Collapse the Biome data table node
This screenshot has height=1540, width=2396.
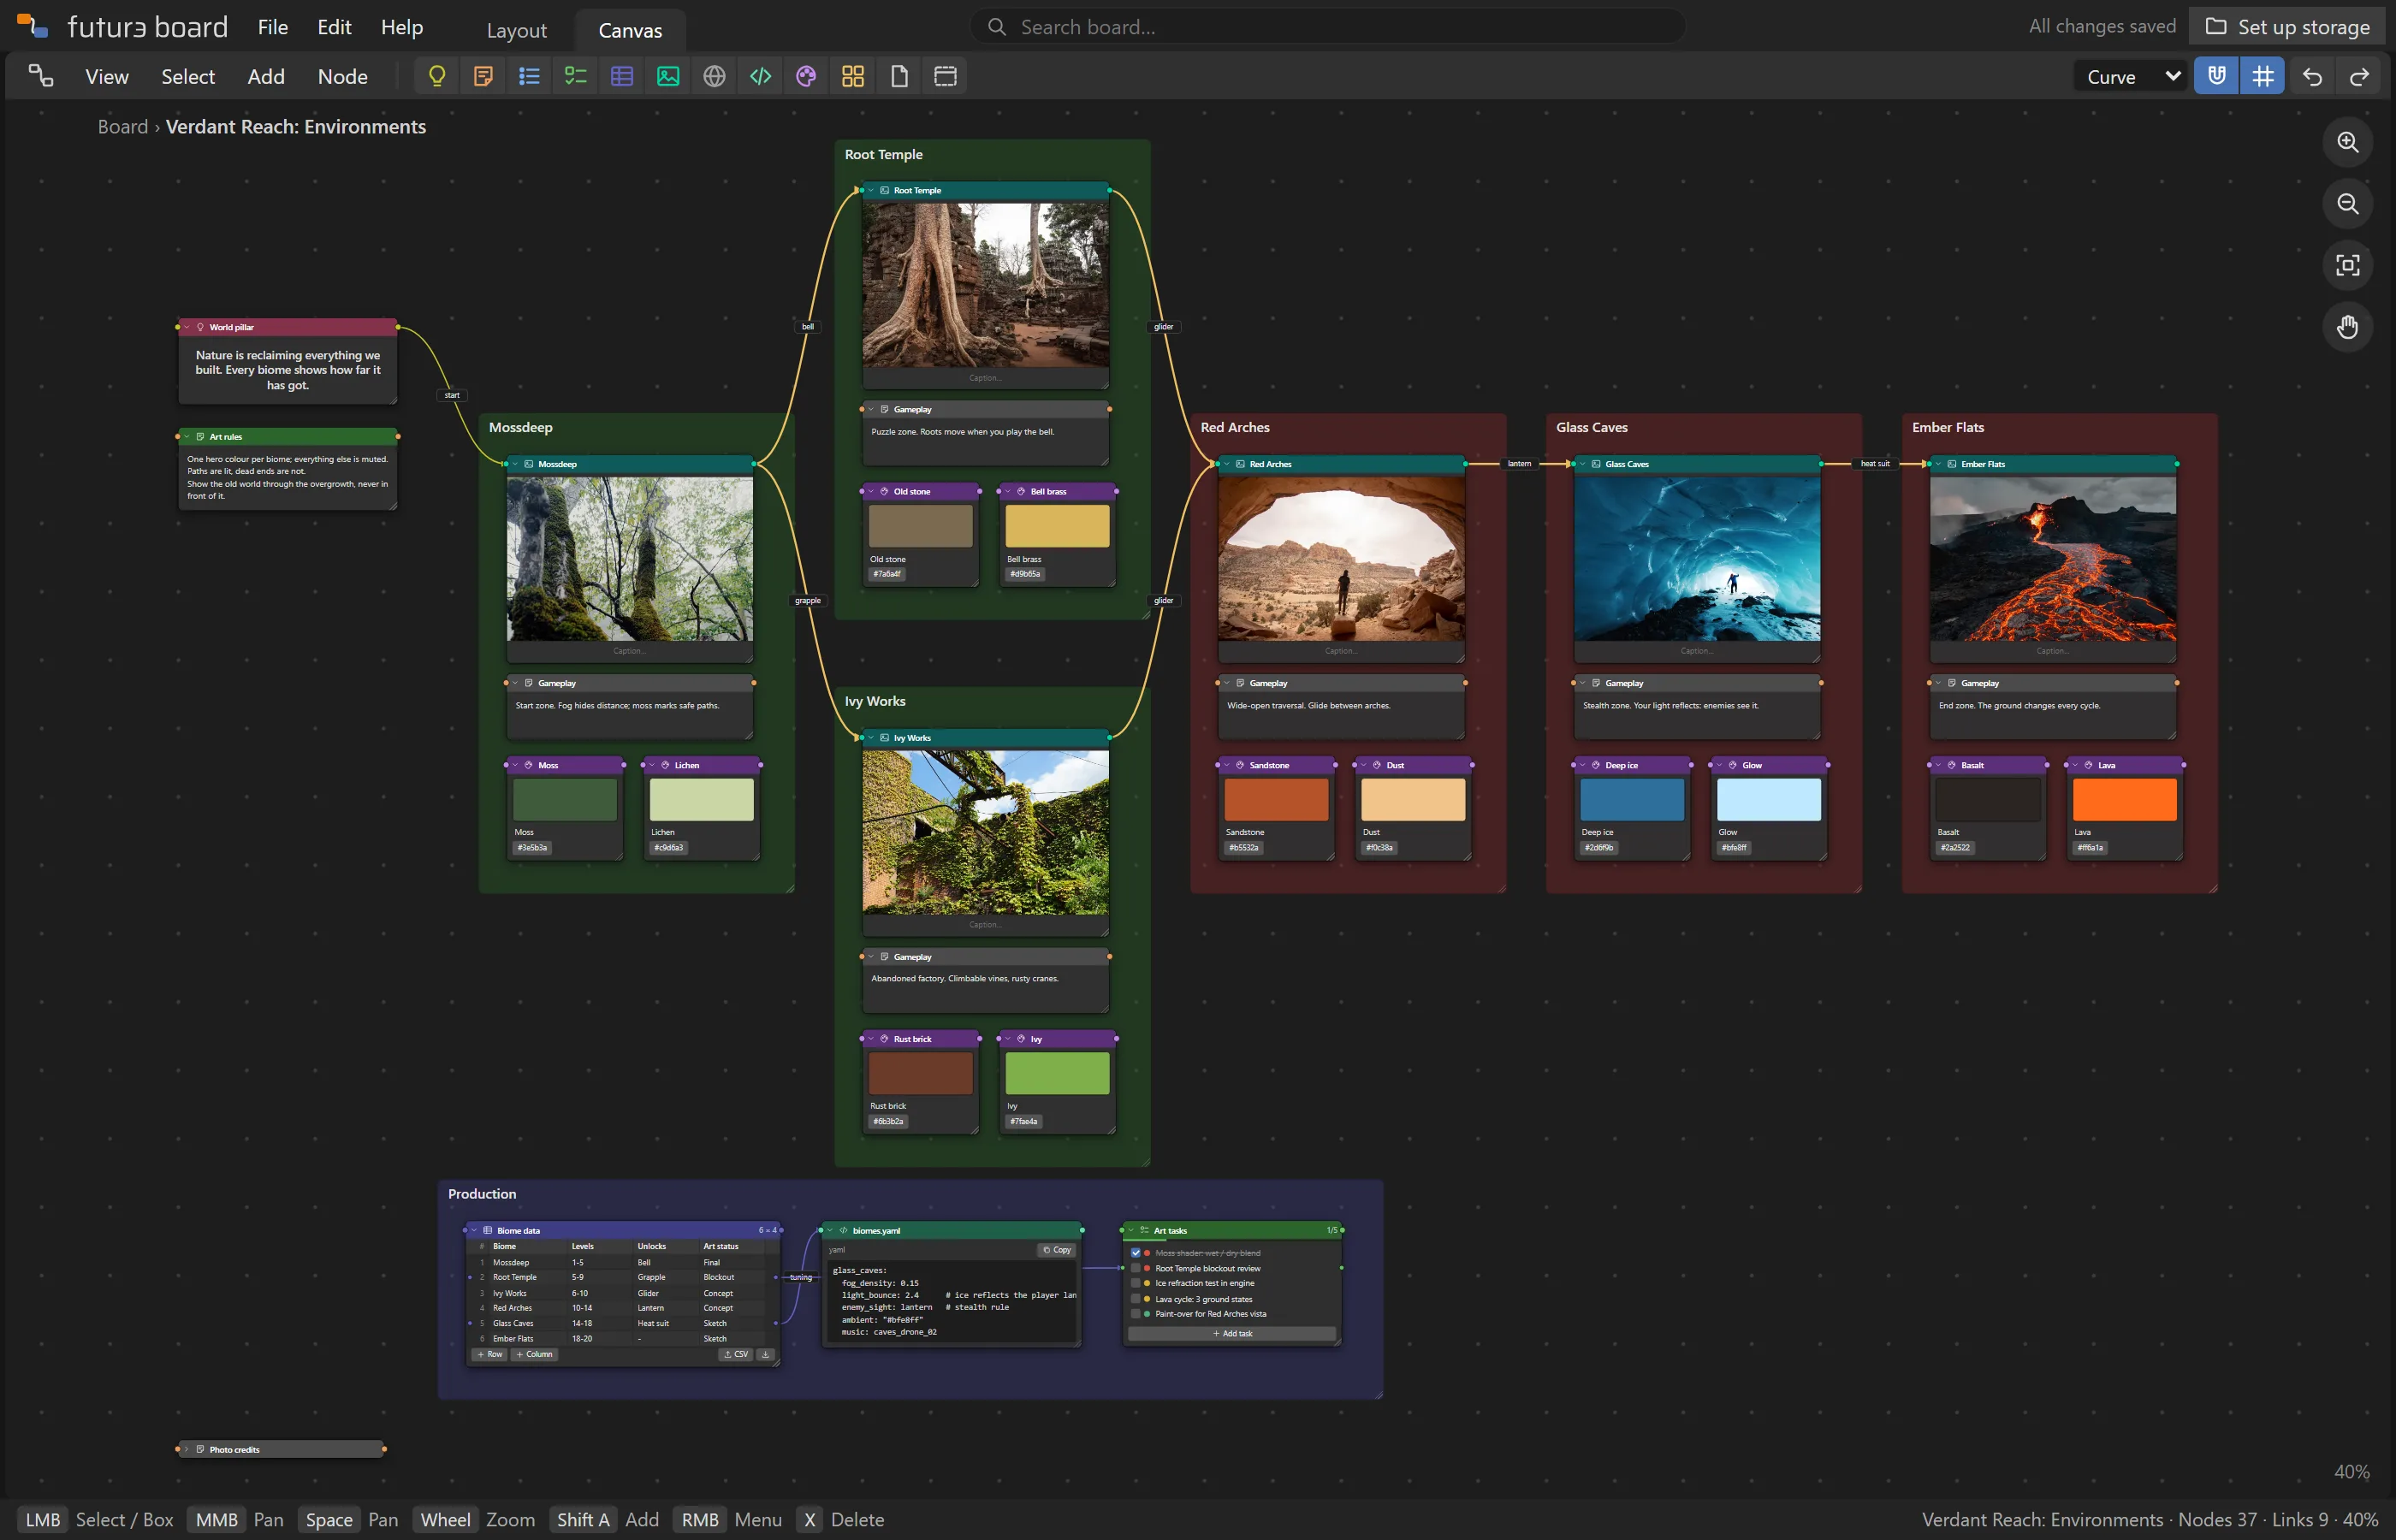coord(474,1230)
